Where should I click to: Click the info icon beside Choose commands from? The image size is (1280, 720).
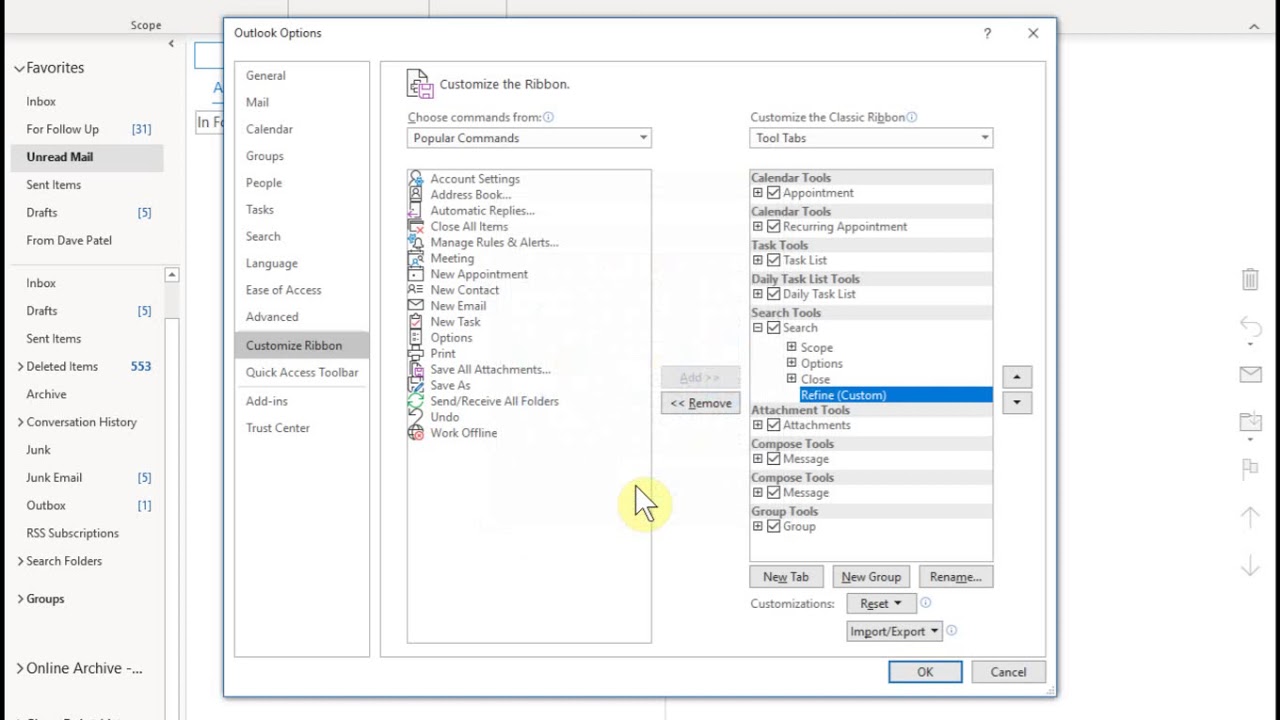click(548, 117)
